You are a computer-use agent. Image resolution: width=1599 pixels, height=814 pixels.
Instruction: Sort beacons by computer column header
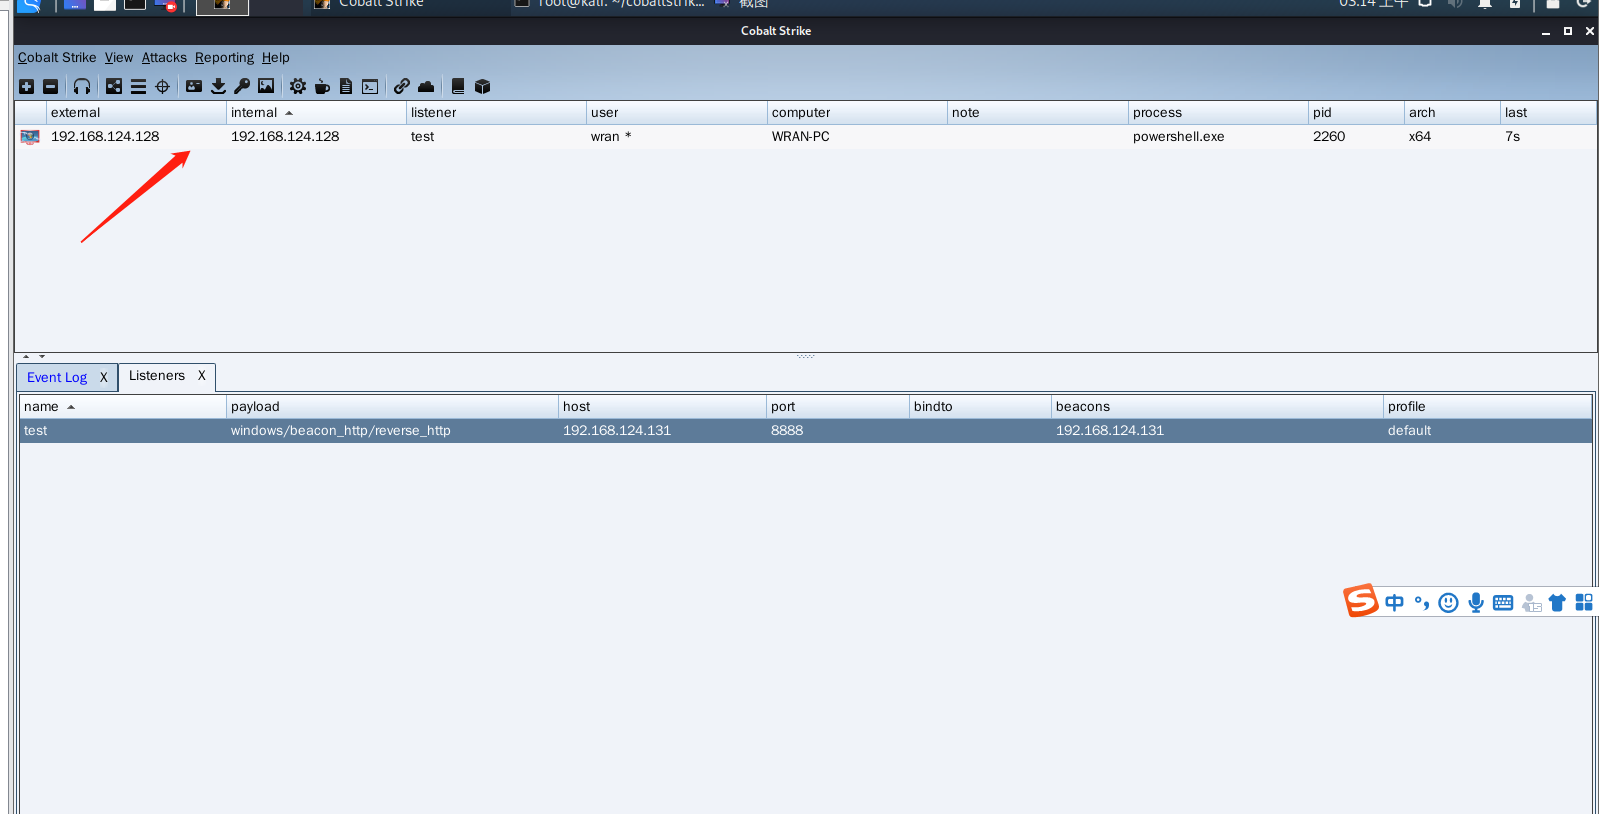click(857, 113)
